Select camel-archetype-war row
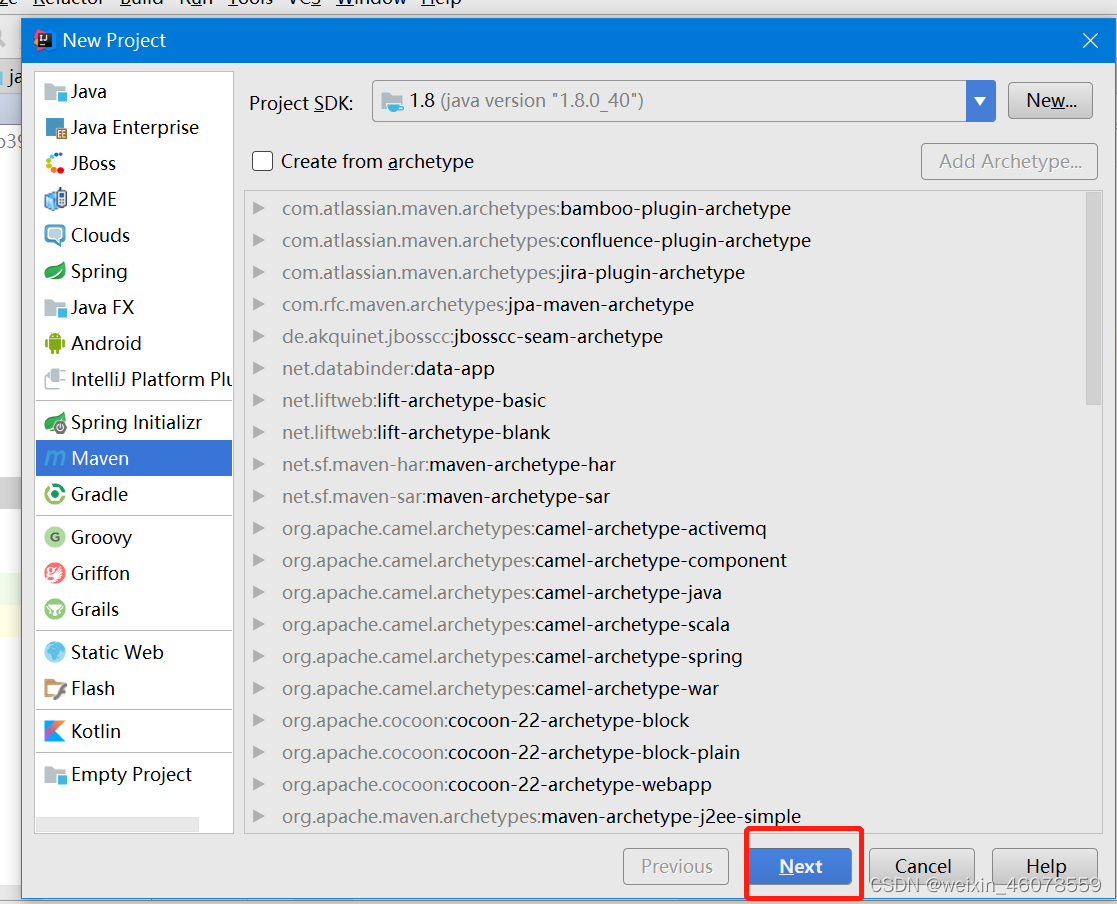This screenshot has height=904, width=1117. click(665, 688)
